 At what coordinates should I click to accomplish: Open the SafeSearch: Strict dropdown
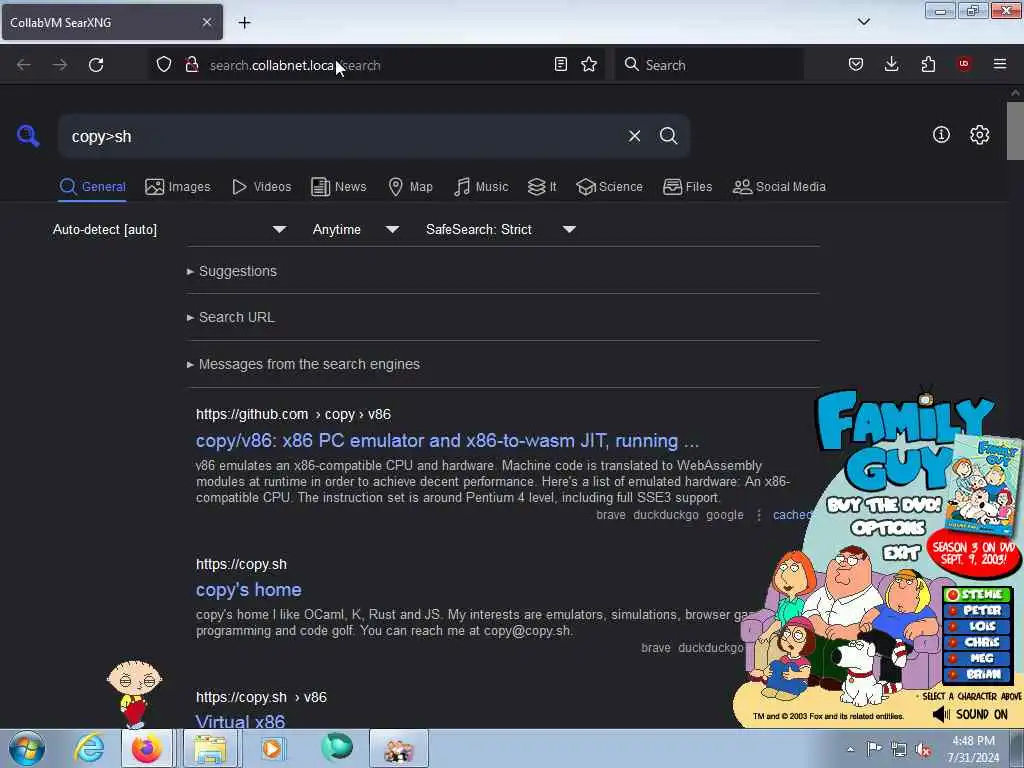pyautogui.click(x=500, y=229)
